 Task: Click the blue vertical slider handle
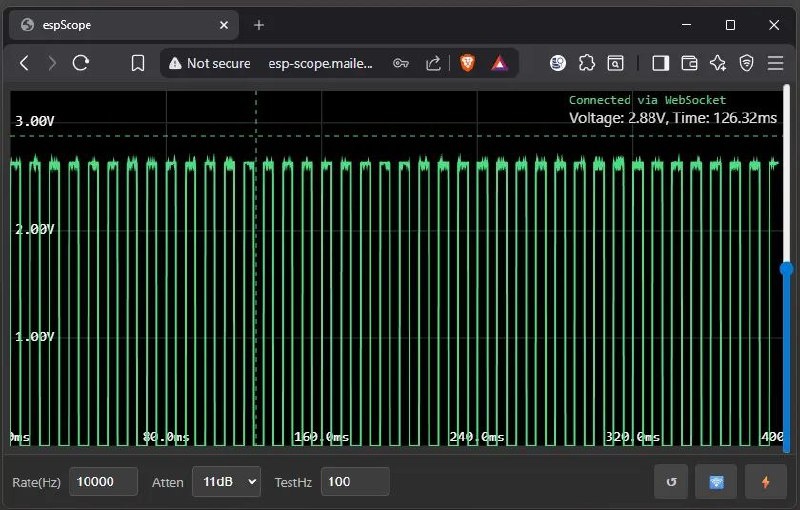pos(787,269)
